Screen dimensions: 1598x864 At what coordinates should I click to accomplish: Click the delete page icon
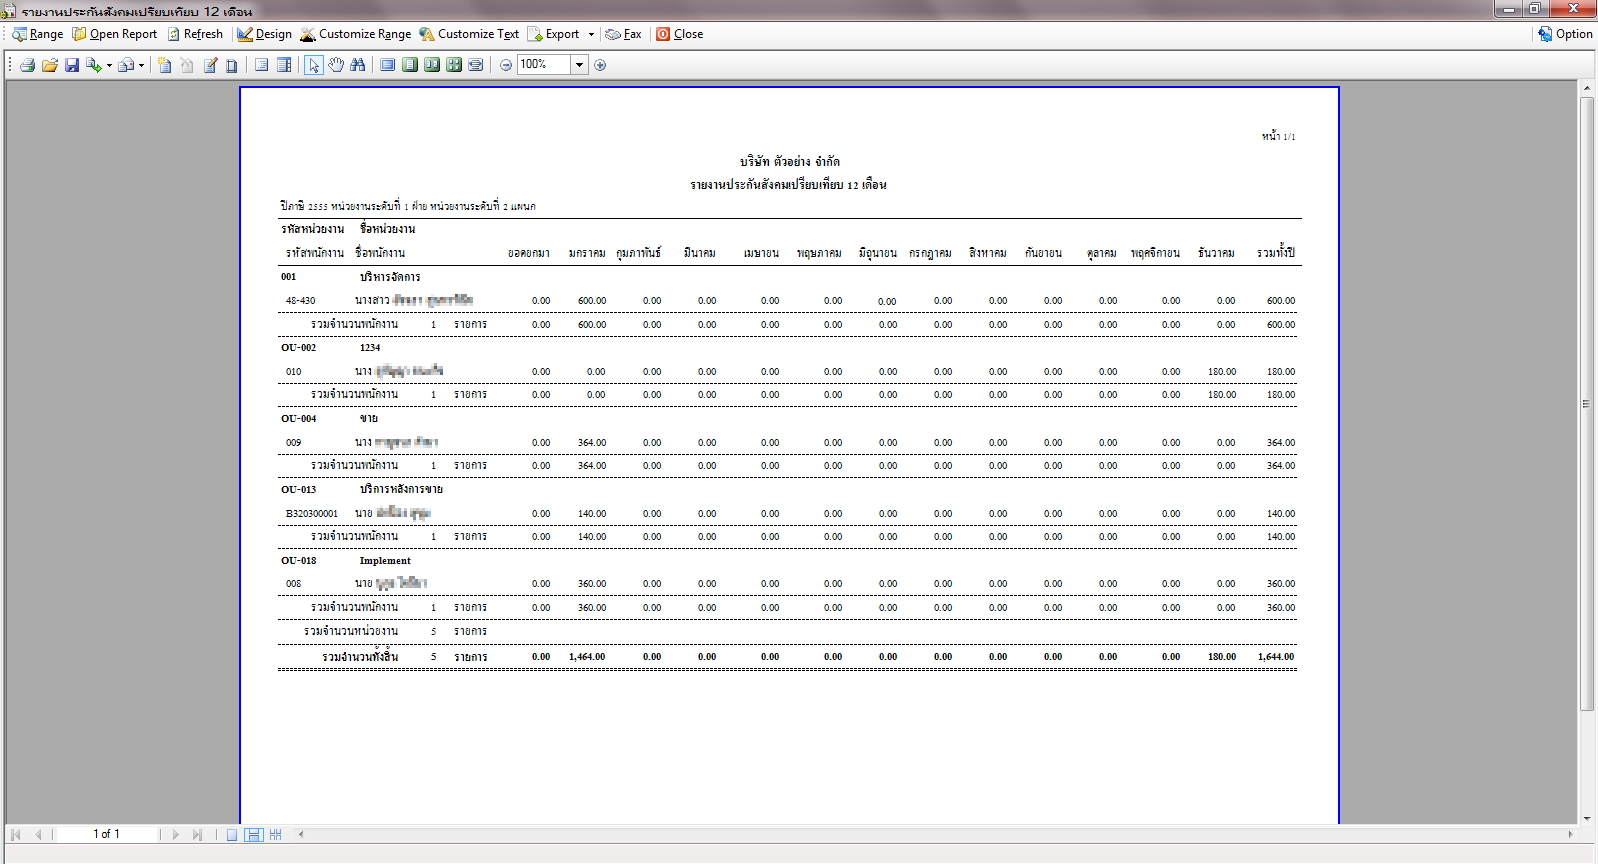pos(187,65)
